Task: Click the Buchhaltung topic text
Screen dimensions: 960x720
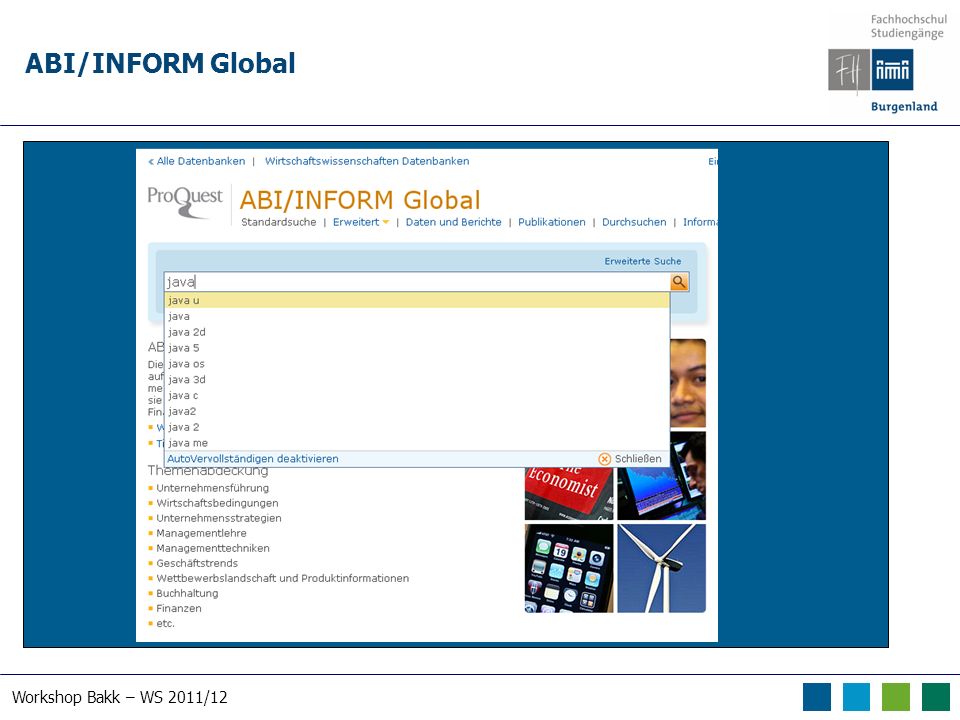Action: pos(187,593)
